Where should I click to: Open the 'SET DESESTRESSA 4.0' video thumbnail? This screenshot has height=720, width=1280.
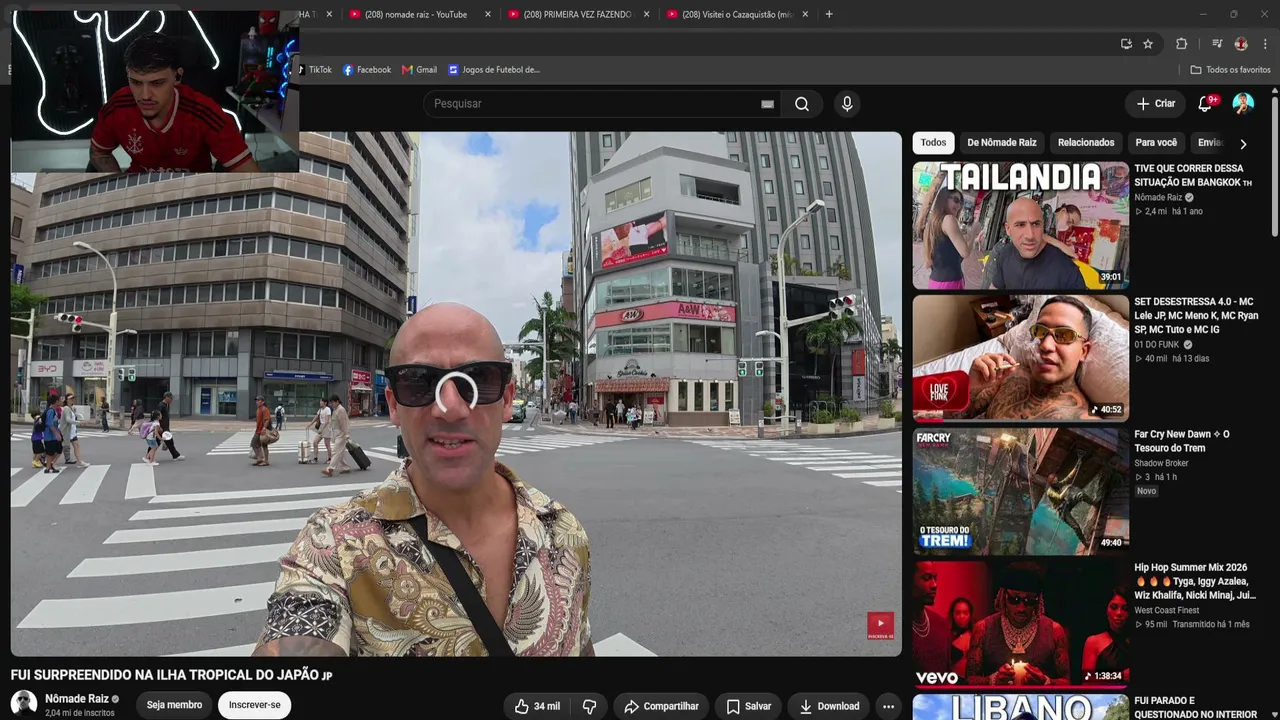(1020, 358)
